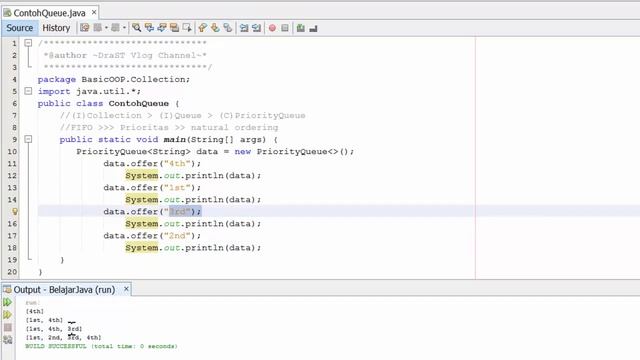Re-run the program from the Output panel
The image size is (640, 360).
point(8,302)
